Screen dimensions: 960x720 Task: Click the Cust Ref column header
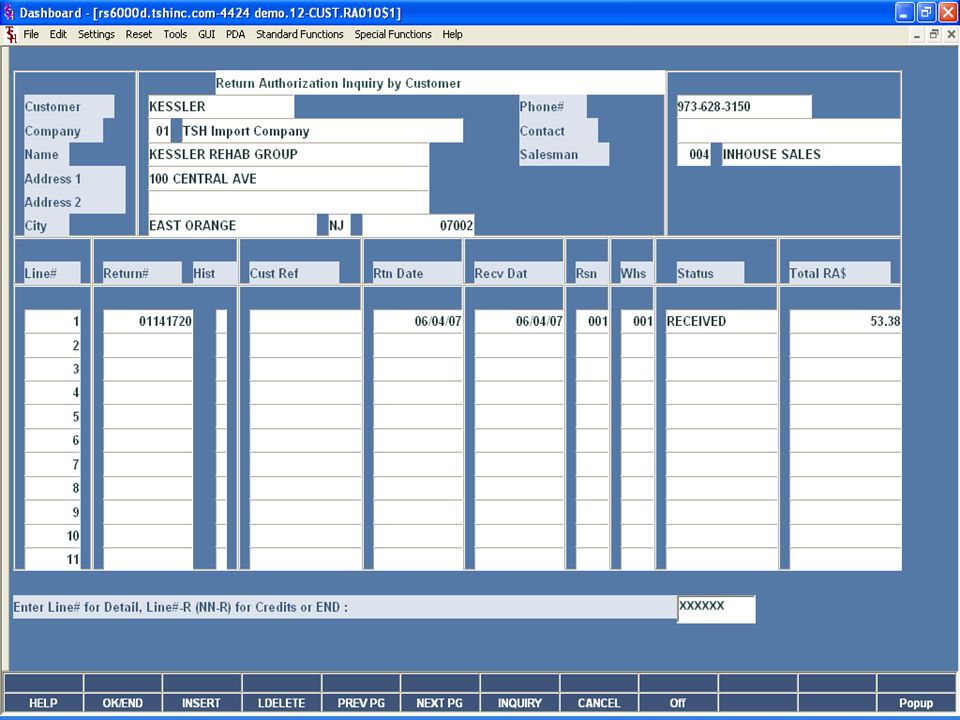point(294,273)
